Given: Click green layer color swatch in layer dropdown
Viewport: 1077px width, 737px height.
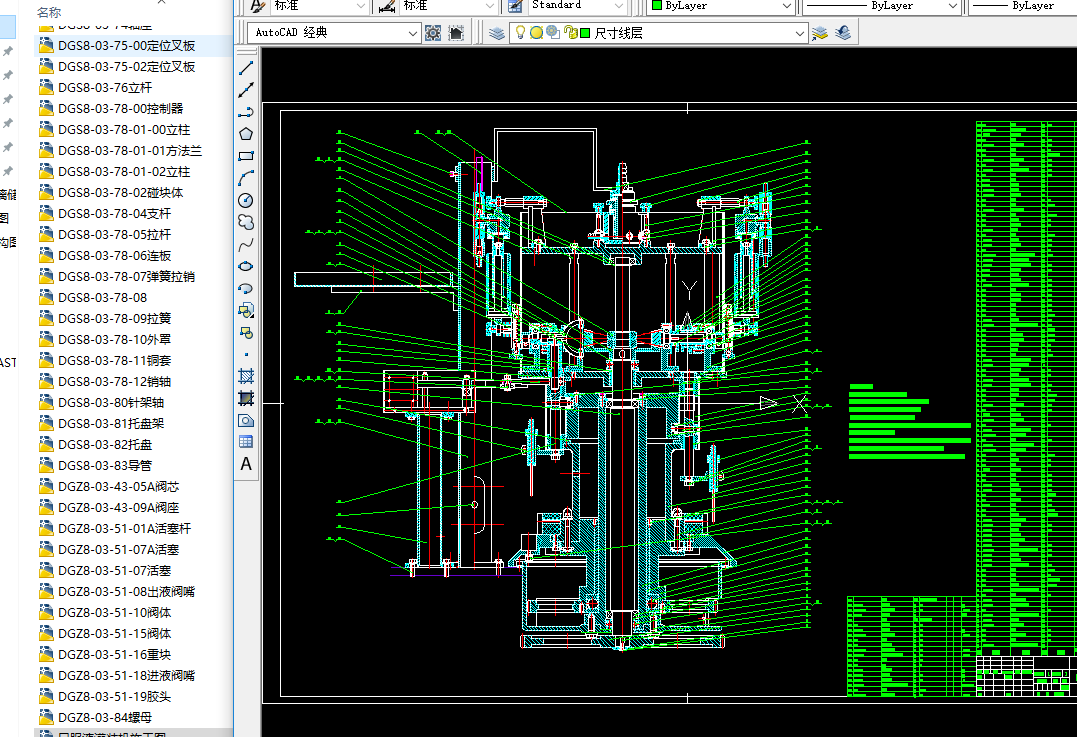Looking at the screenshot, I should pos(585,33).
